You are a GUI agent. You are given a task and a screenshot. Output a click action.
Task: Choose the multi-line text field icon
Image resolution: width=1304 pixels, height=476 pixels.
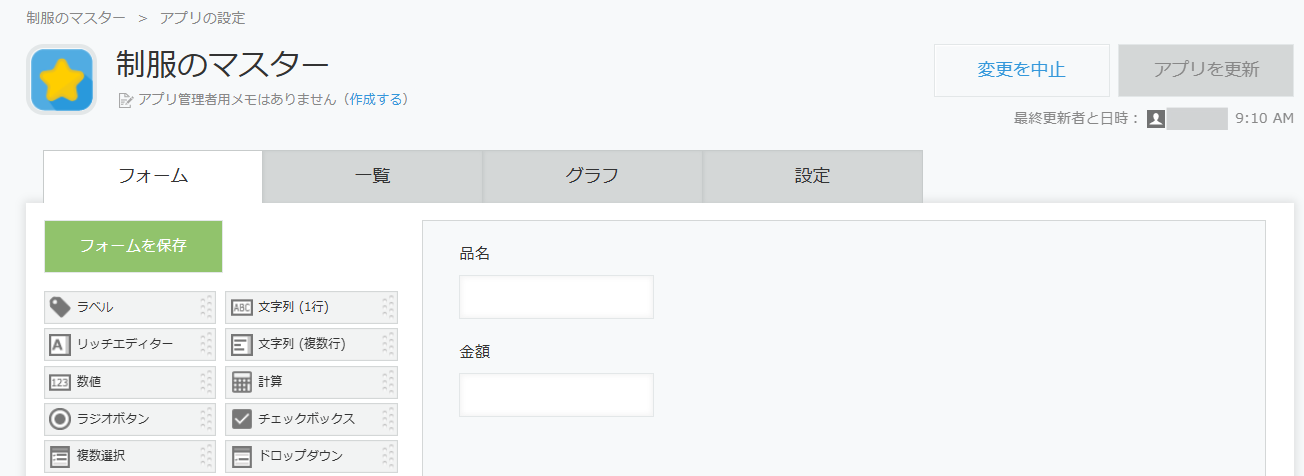pyautogui.click(x=242, y=344)
